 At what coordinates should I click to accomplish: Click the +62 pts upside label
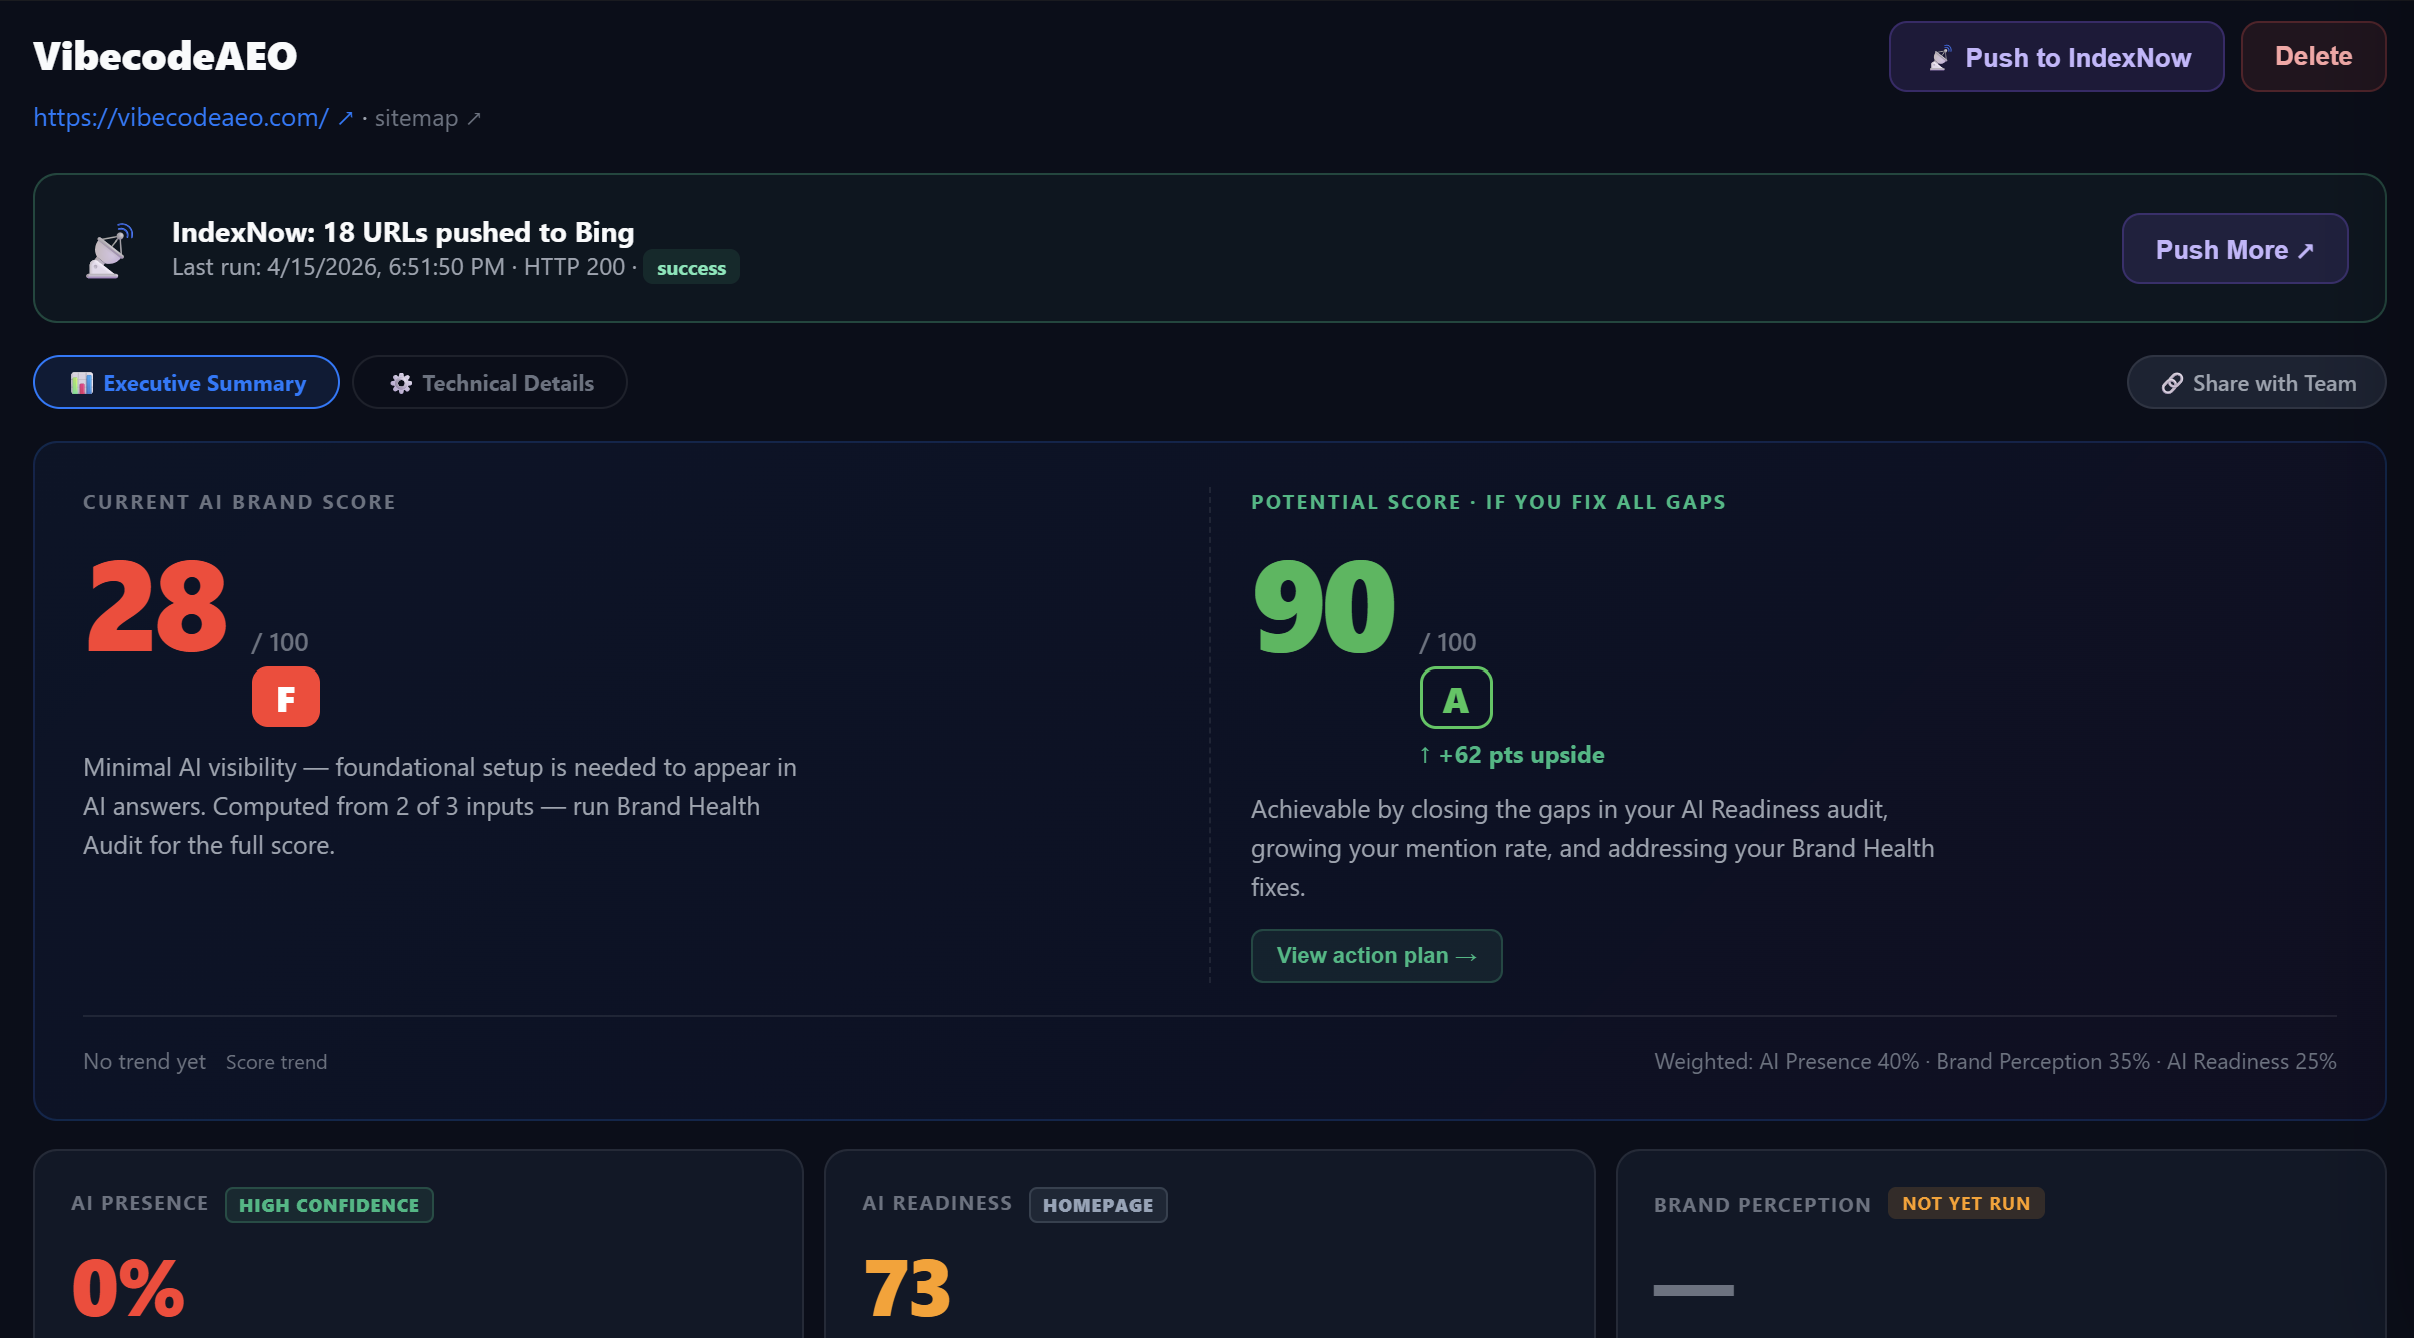coord(1511,755)
